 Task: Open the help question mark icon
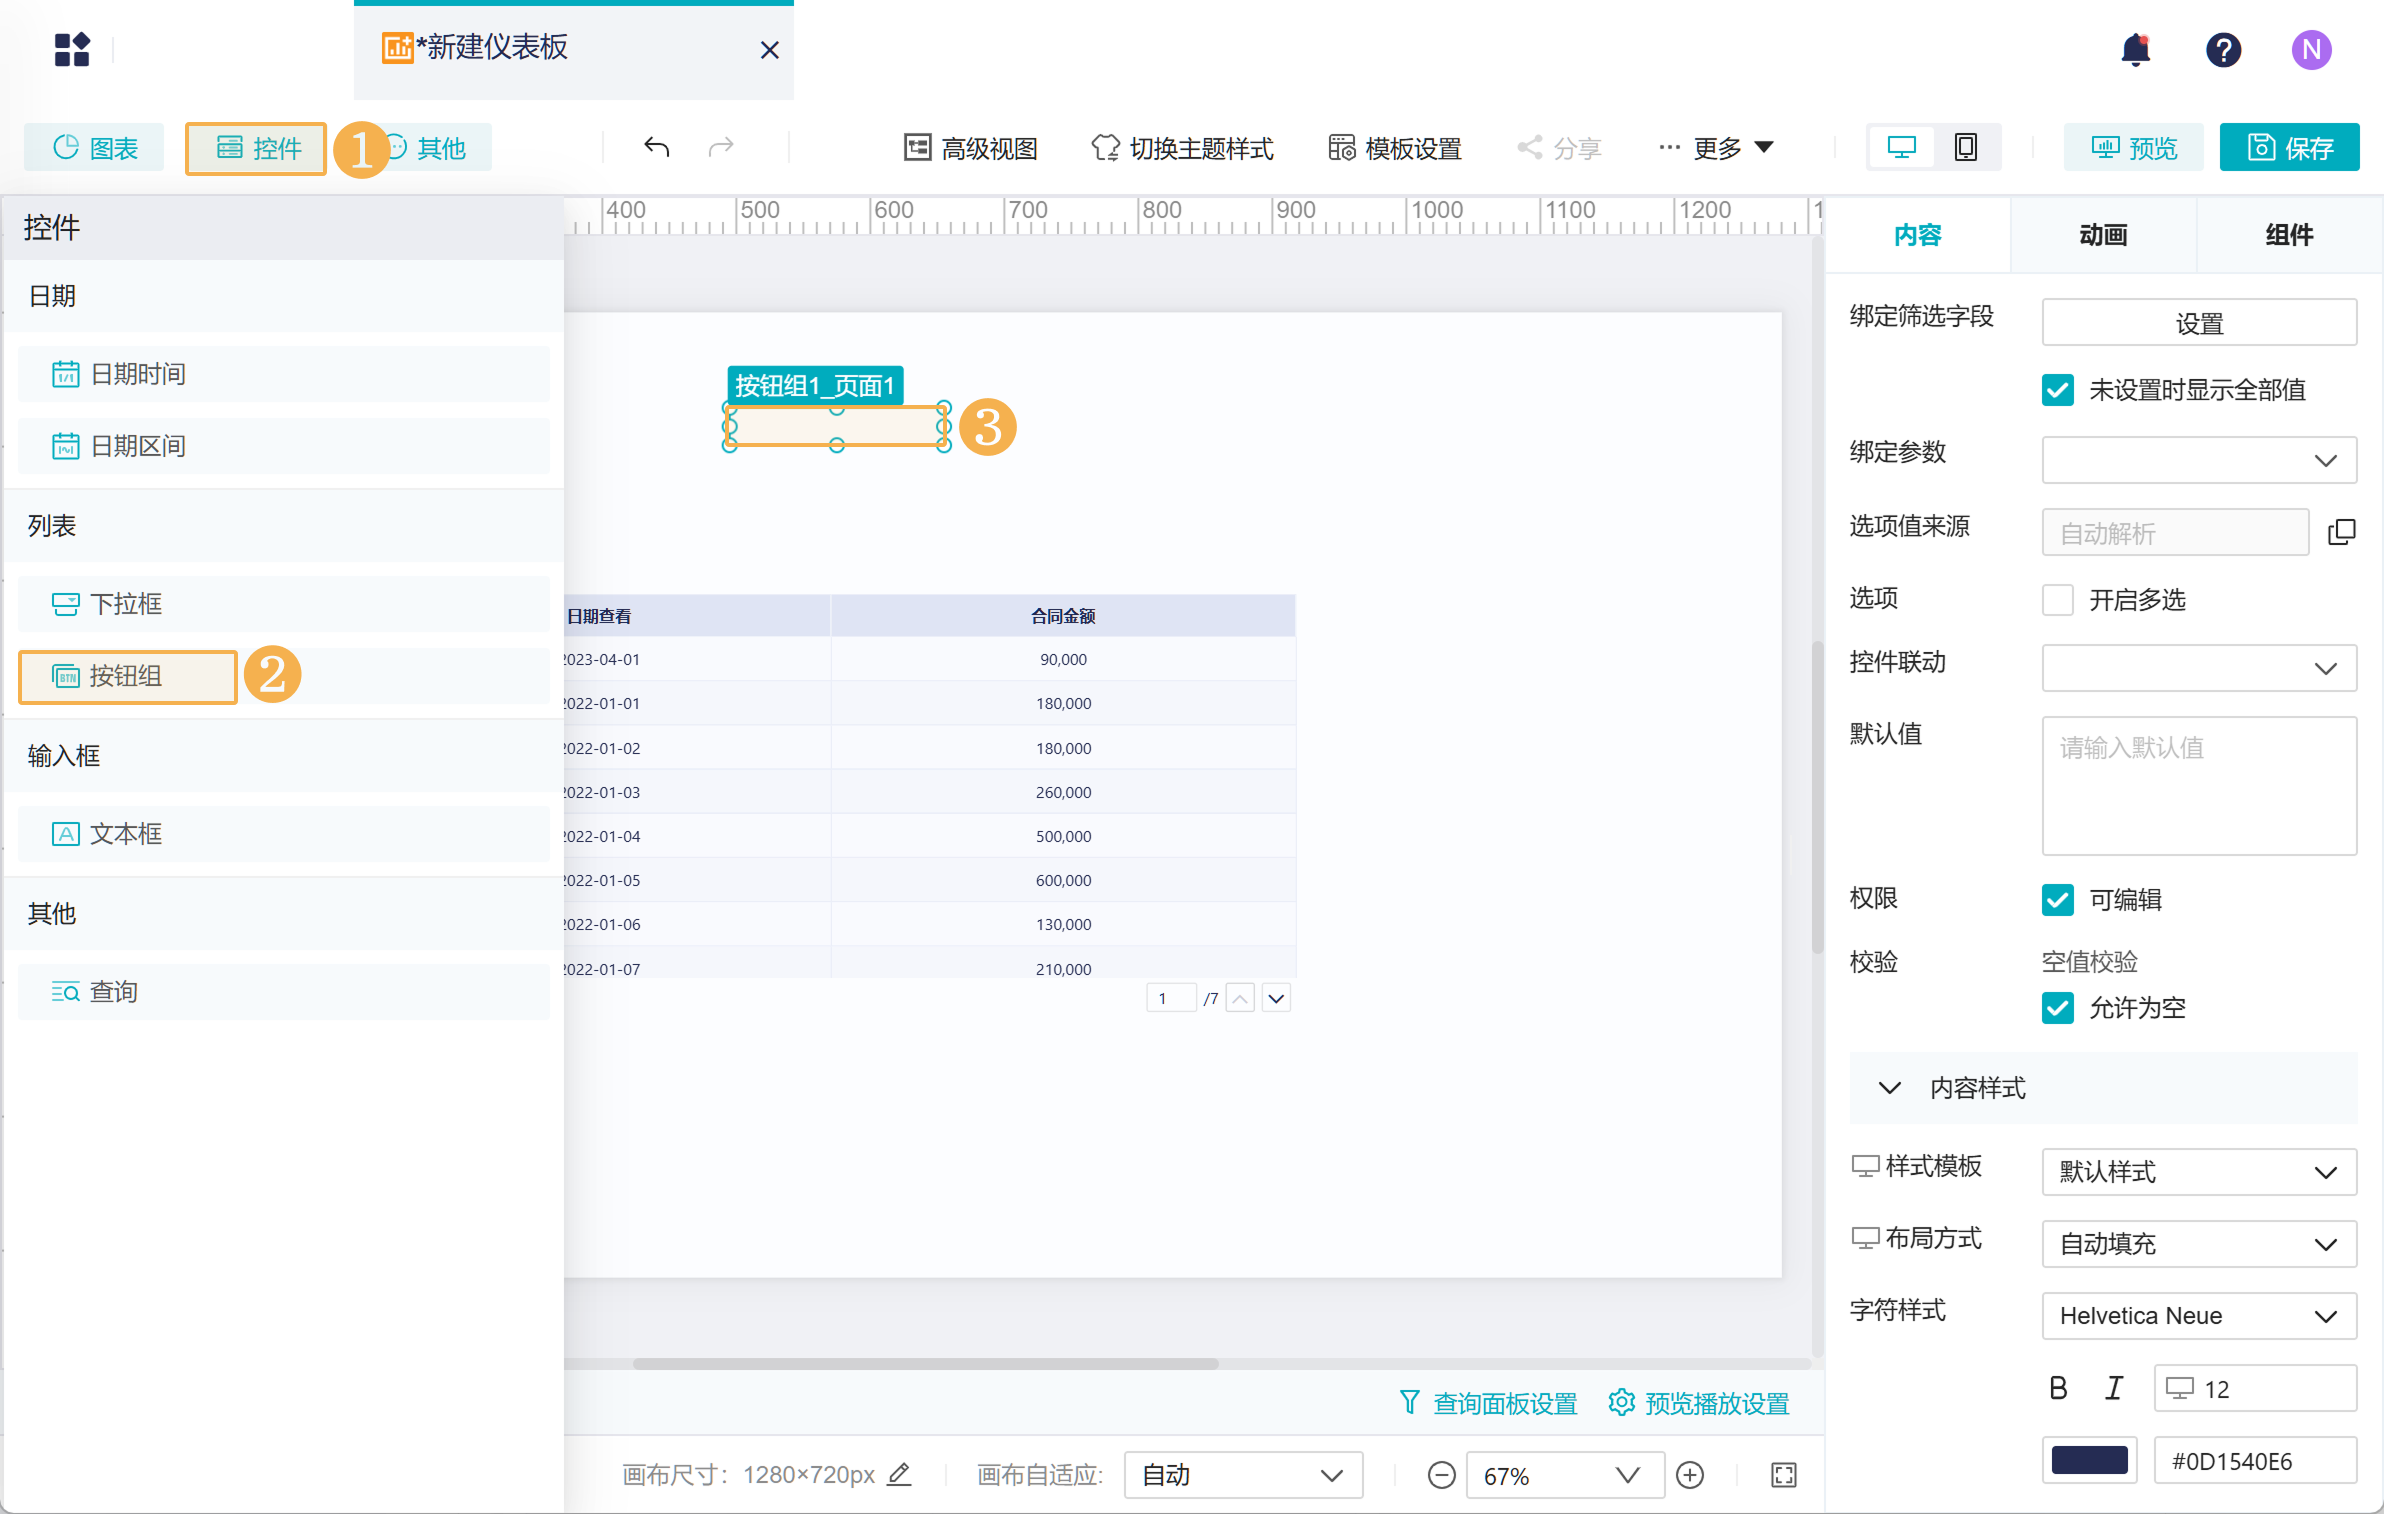pyautogui.click(x=2223, y=49)
